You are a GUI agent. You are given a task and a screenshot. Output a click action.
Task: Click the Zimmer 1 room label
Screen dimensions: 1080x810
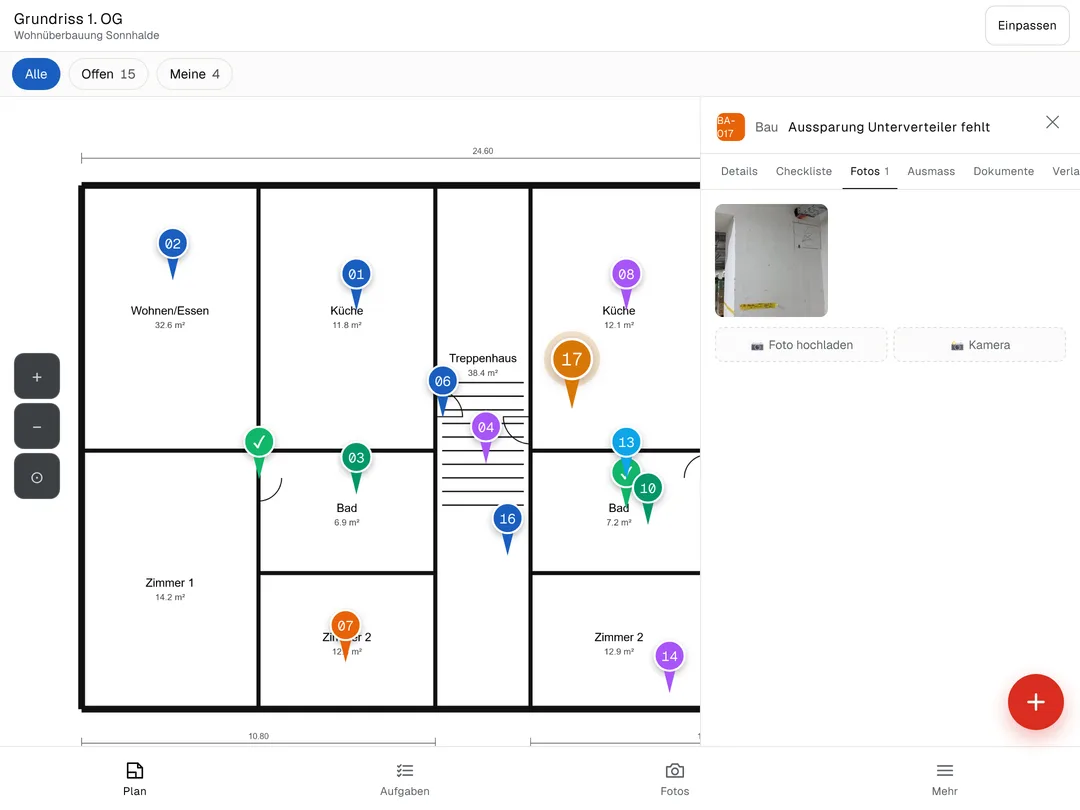pos(169,583)
